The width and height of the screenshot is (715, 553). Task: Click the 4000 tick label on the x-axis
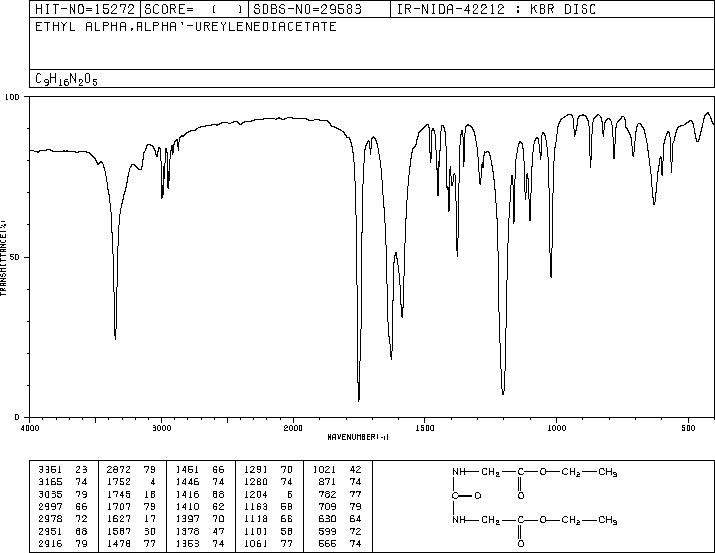tap(30, 427)
